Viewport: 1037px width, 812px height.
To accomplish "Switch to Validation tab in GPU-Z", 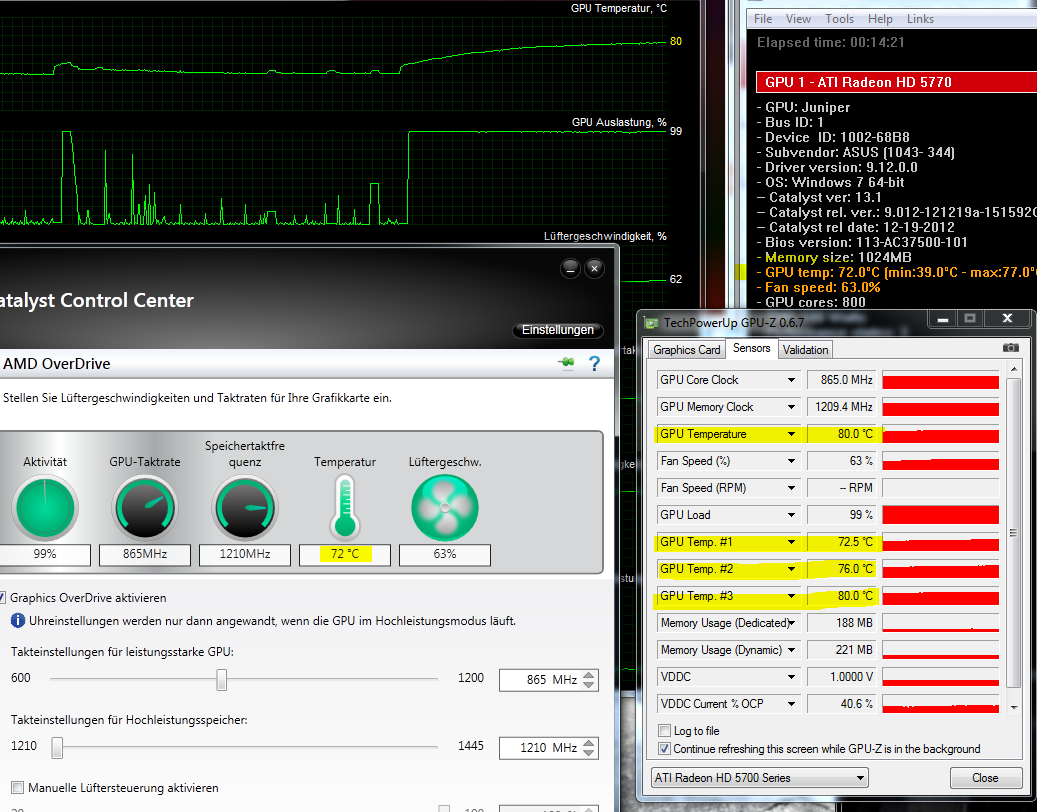I will click(x=805, y=350).
